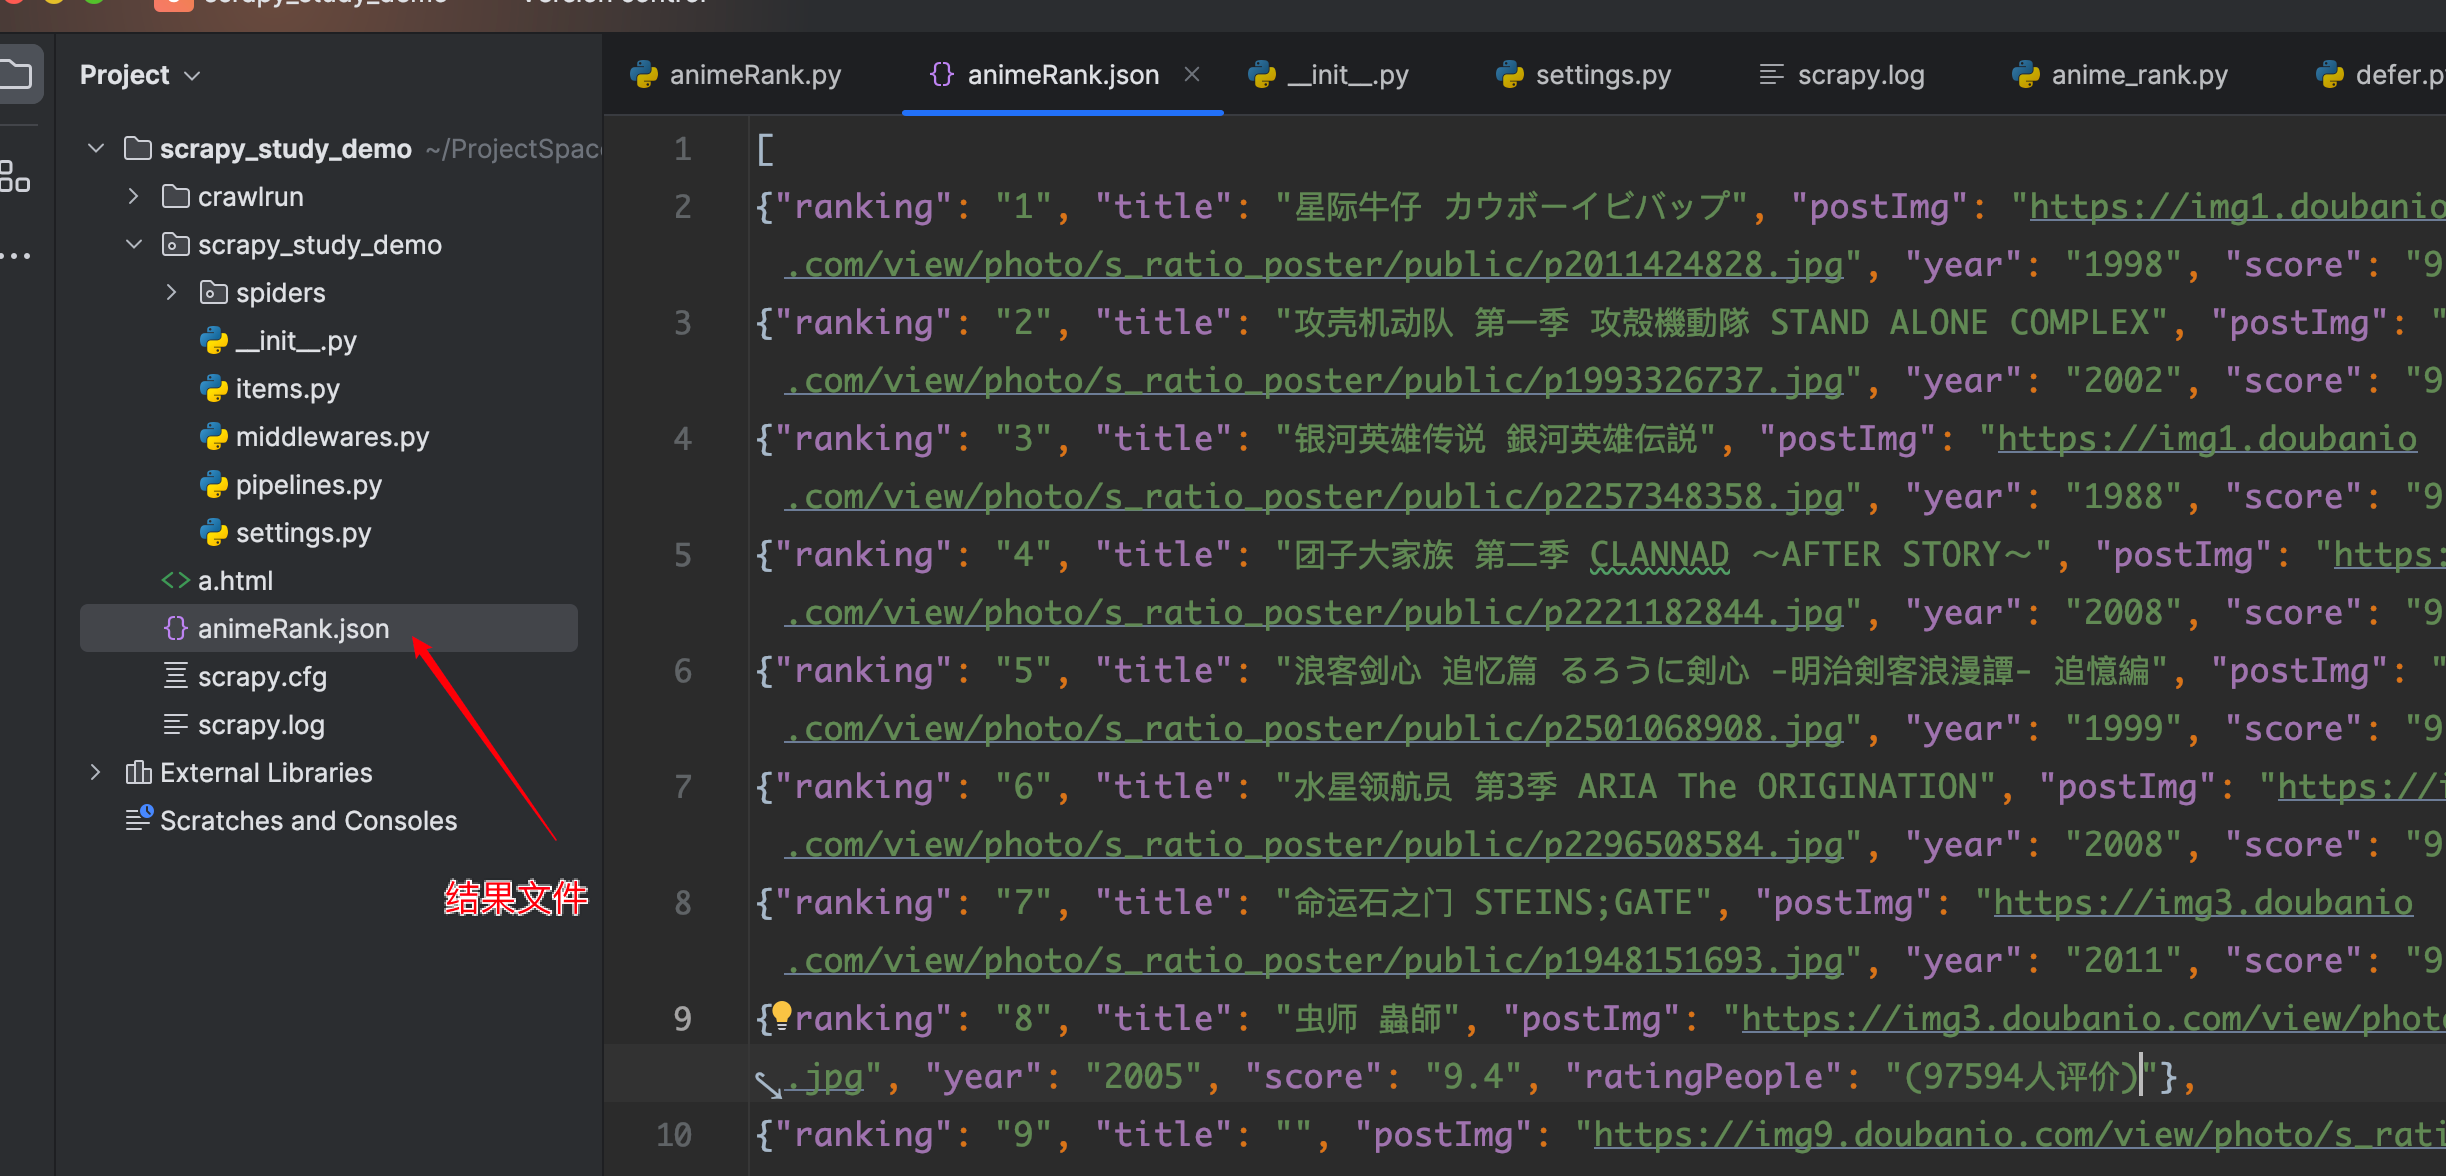
Task: Open the Structure tool window icon
Action: pyautogui.click(x=14, y=176)
